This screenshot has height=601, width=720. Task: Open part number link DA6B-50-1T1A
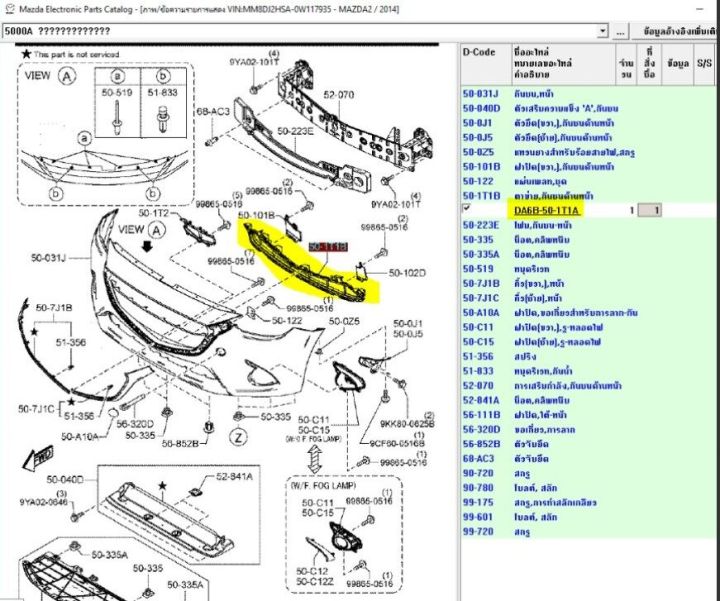tap(546, 211)
